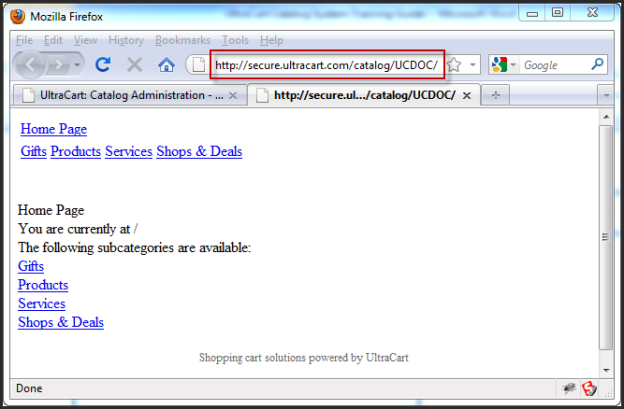Click Shops & Deals in subcategories list

(x=60, y=322)
